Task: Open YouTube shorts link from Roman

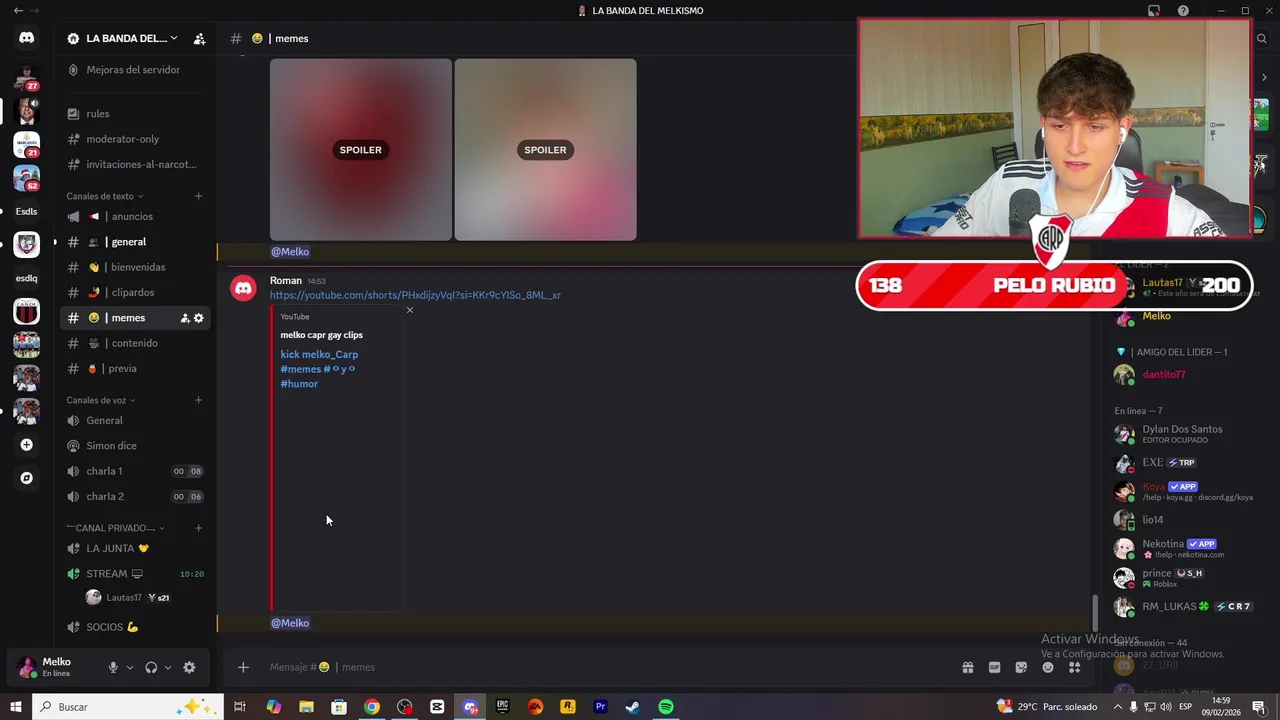Action: [415, 295]
